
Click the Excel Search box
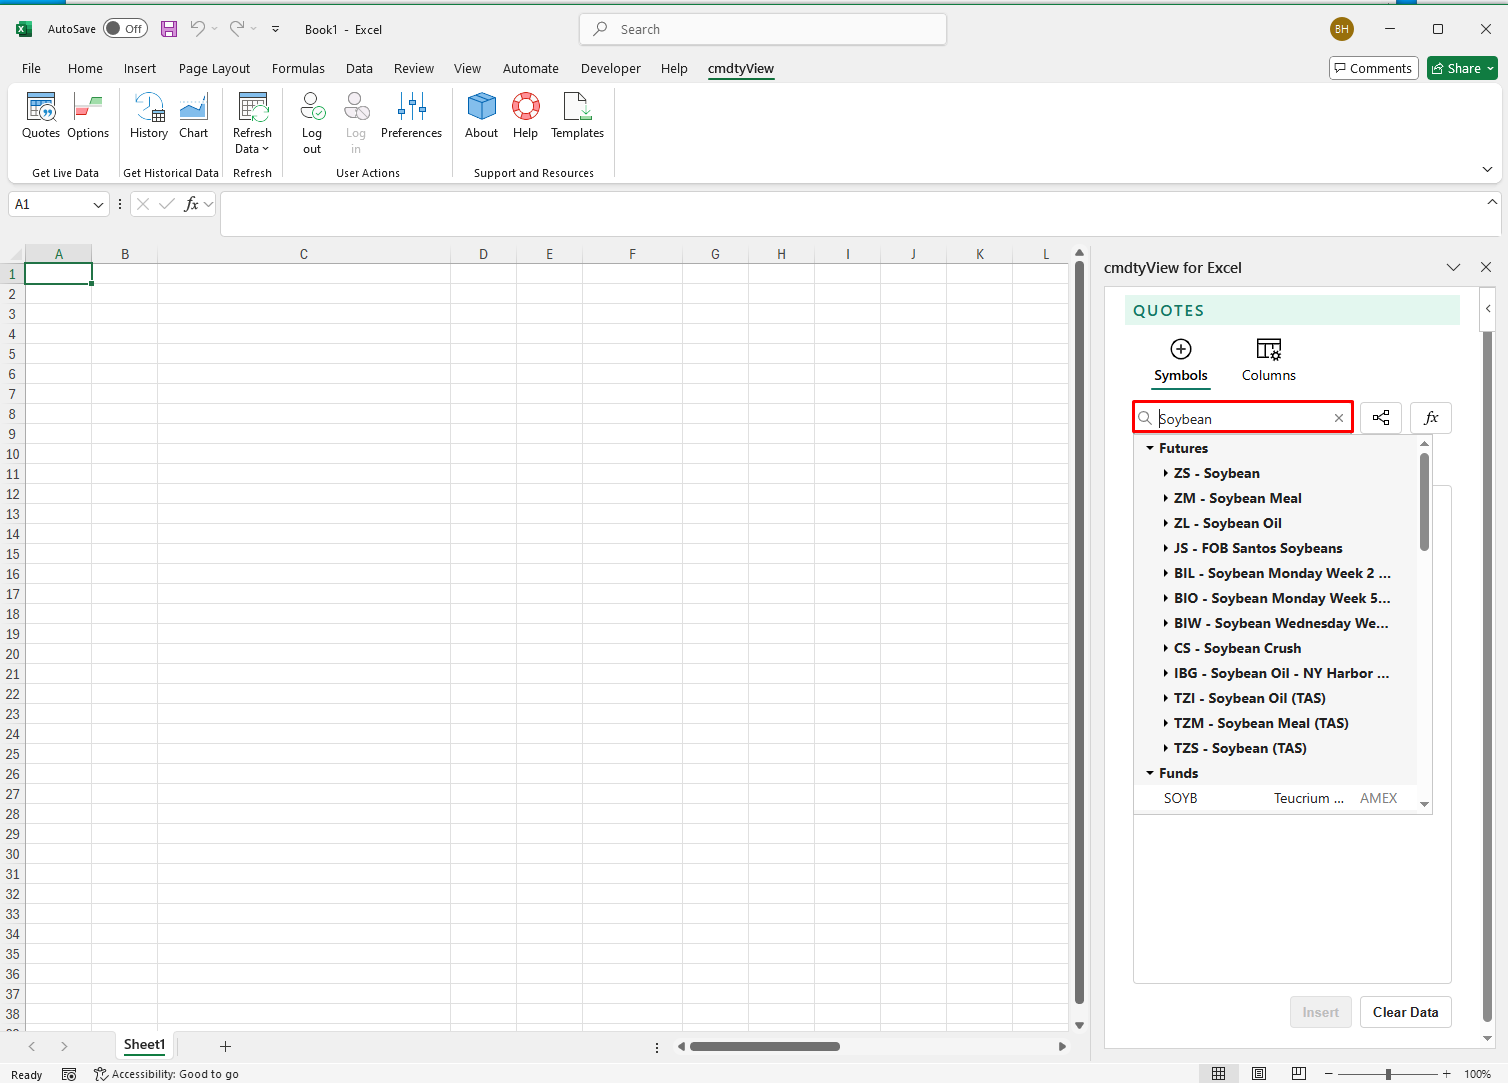[763, 29]
